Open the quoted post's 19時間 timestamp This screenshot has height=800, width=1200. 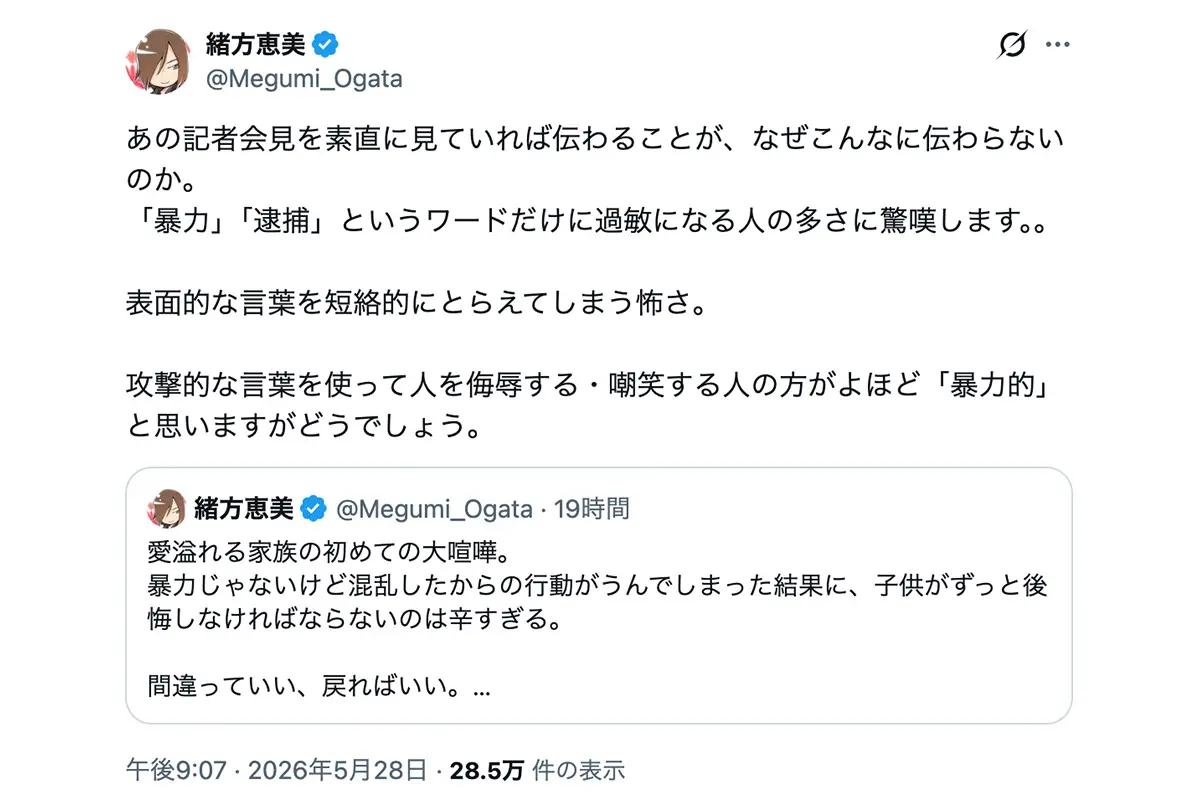[x=592, y=509]
